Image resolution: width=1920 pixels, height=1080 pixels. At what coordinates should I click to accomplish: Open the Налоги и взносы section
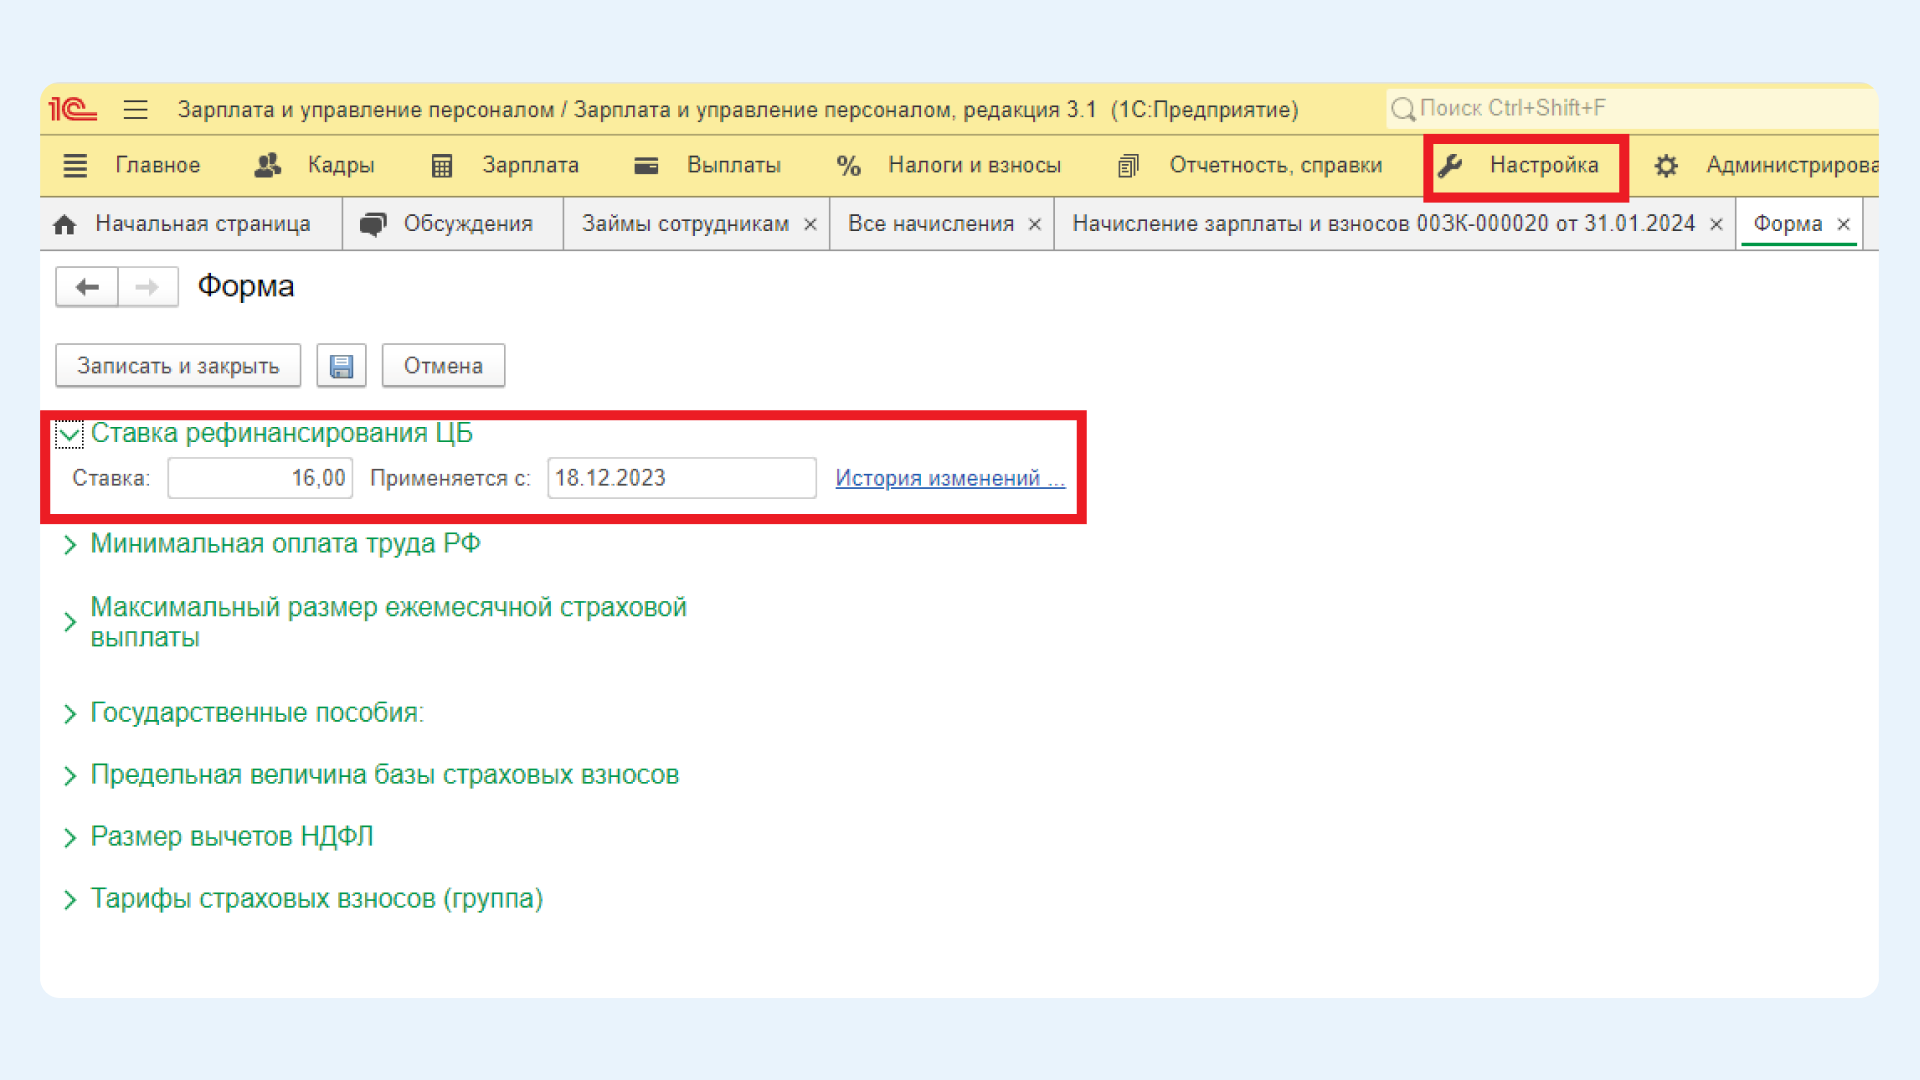(x=975, y=165)
